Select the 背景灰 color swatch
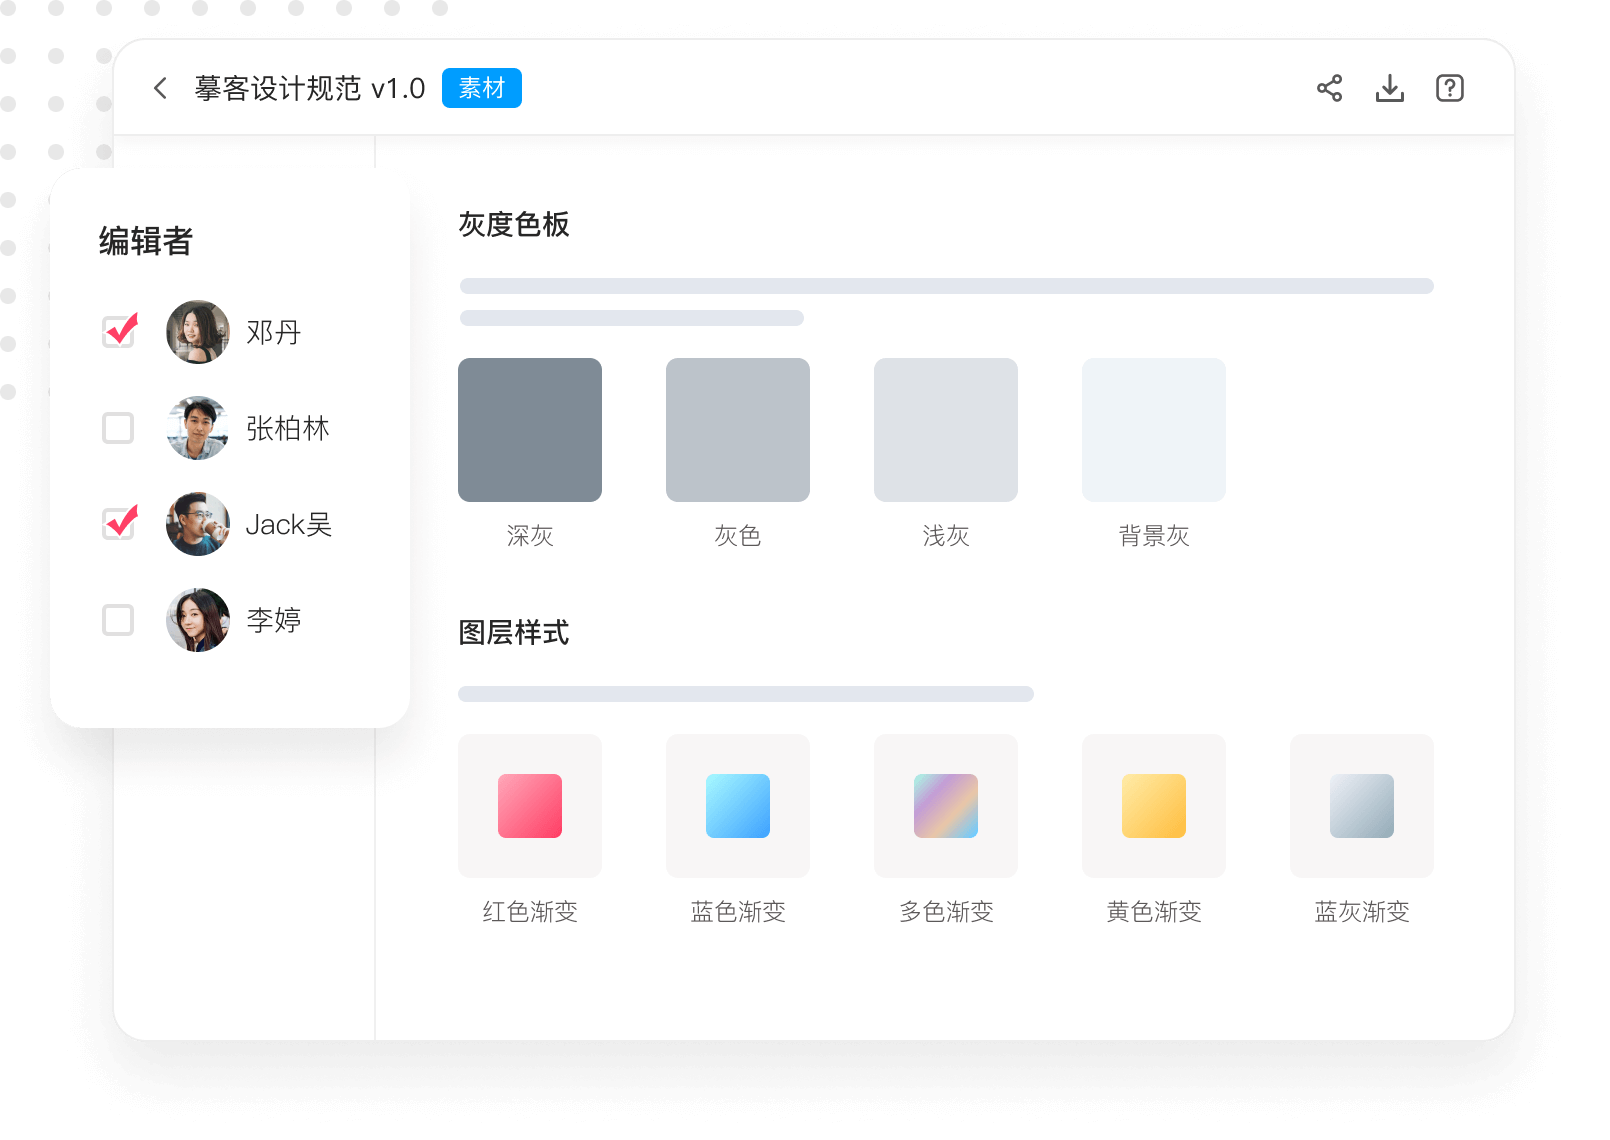This screenshot has height=1140, width=1610. click(x=1154, y=430)
